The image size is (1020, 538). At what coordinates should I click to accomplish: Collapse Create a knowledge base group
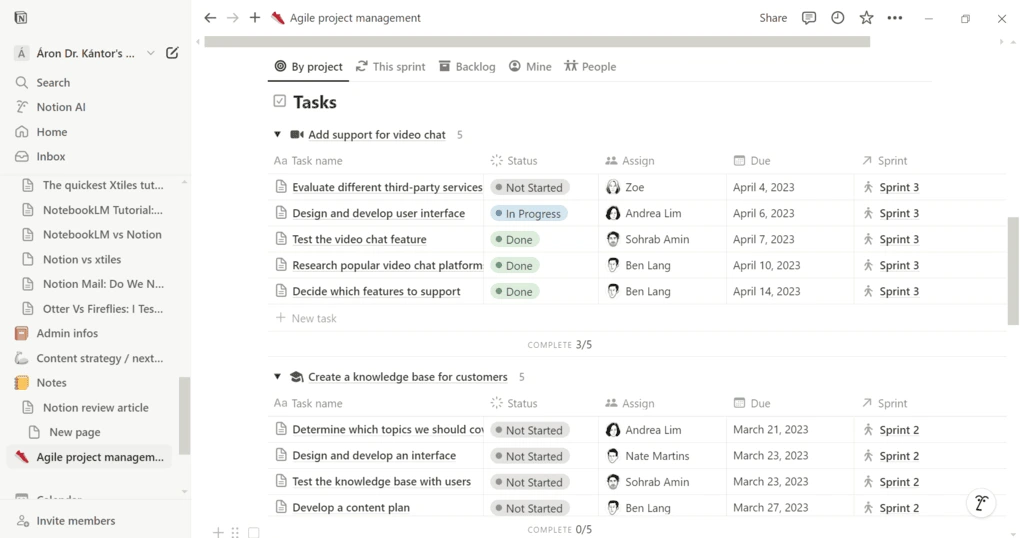(277, 377)
